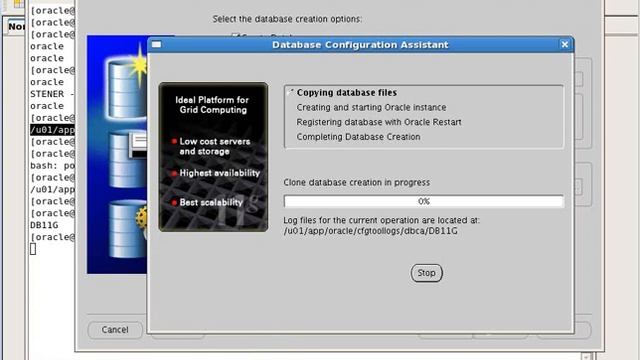Select 'Registering database with Oracle Restart' step
The height and width of the screenshot is (360, 640).
point(379,122)
